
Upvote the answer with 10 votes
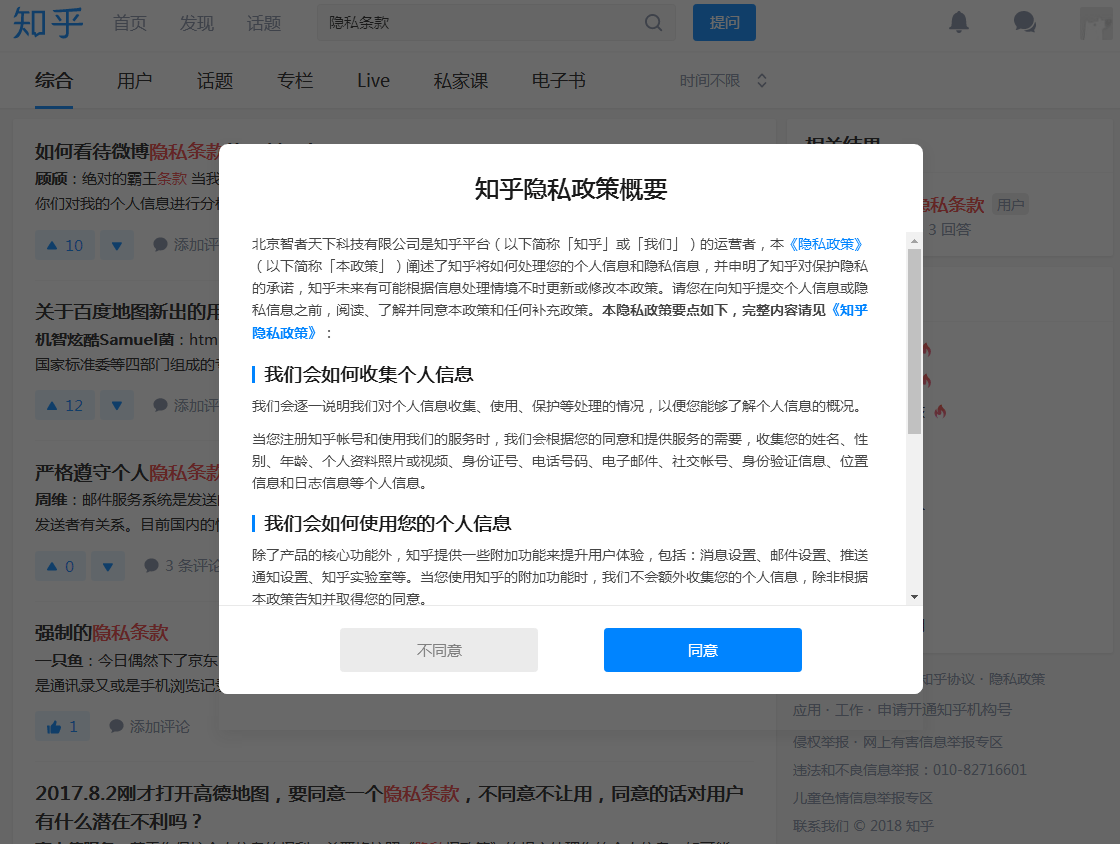(x=65, y=246)
